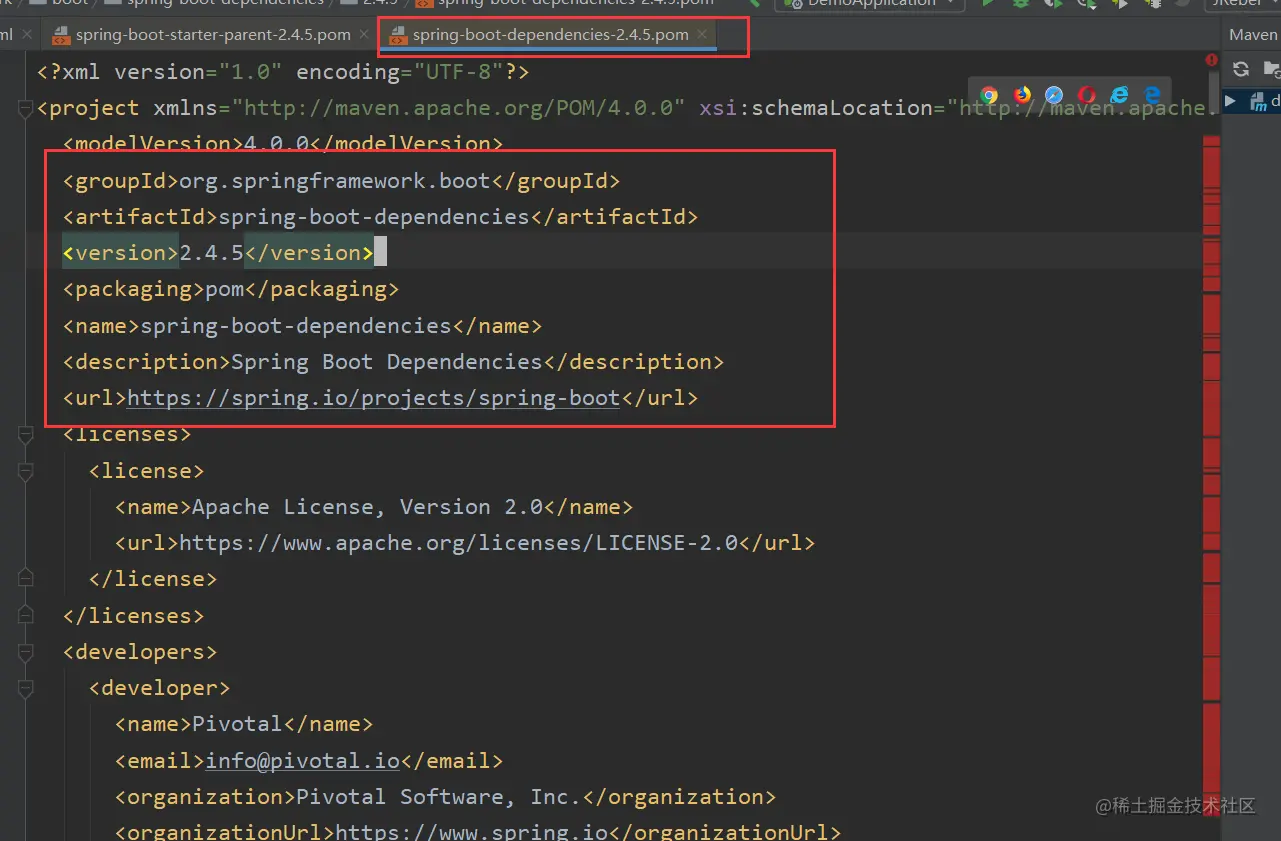Open the info@pivotal.io email link

click(300, 760)
